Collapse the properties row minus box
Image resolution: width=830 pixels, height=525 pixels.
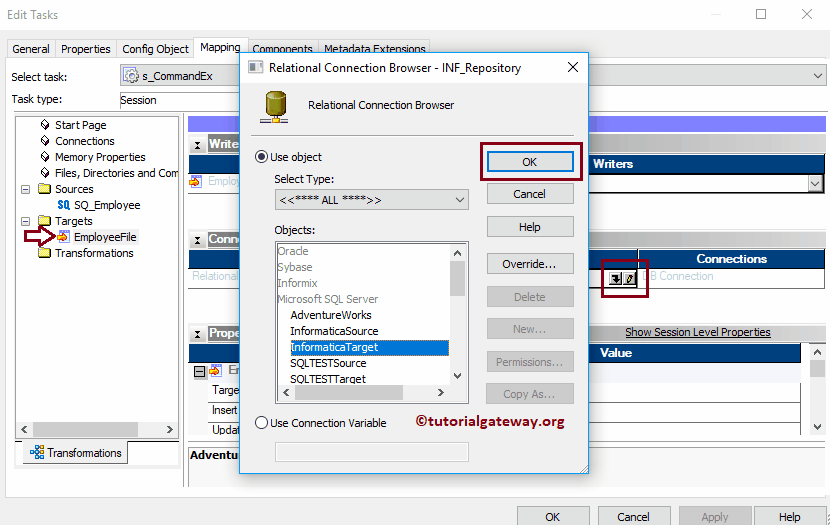(x=200, y=372)
